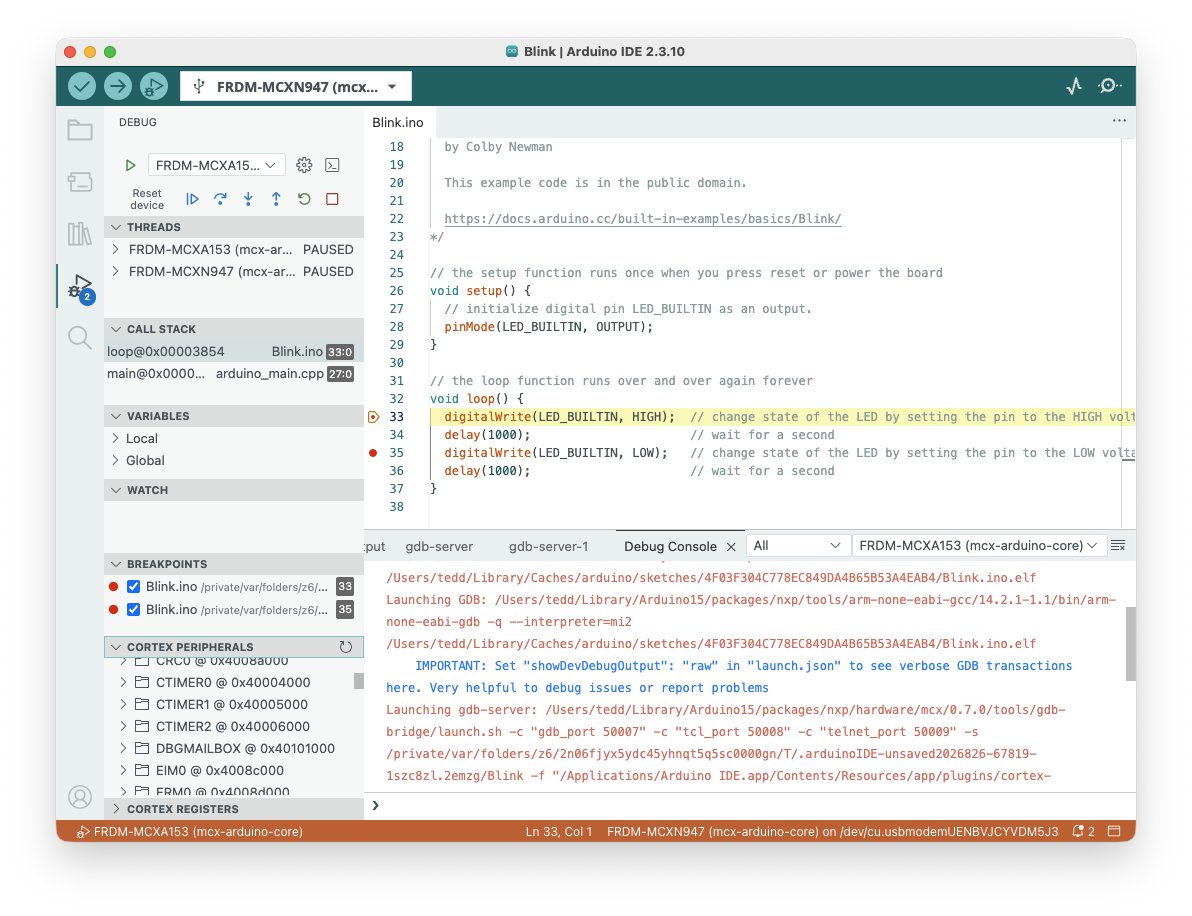Image resolution: width=1192 pixels, height=916 pixels.
Task: Open the Serial Monitor
Action: point(1109,86)
